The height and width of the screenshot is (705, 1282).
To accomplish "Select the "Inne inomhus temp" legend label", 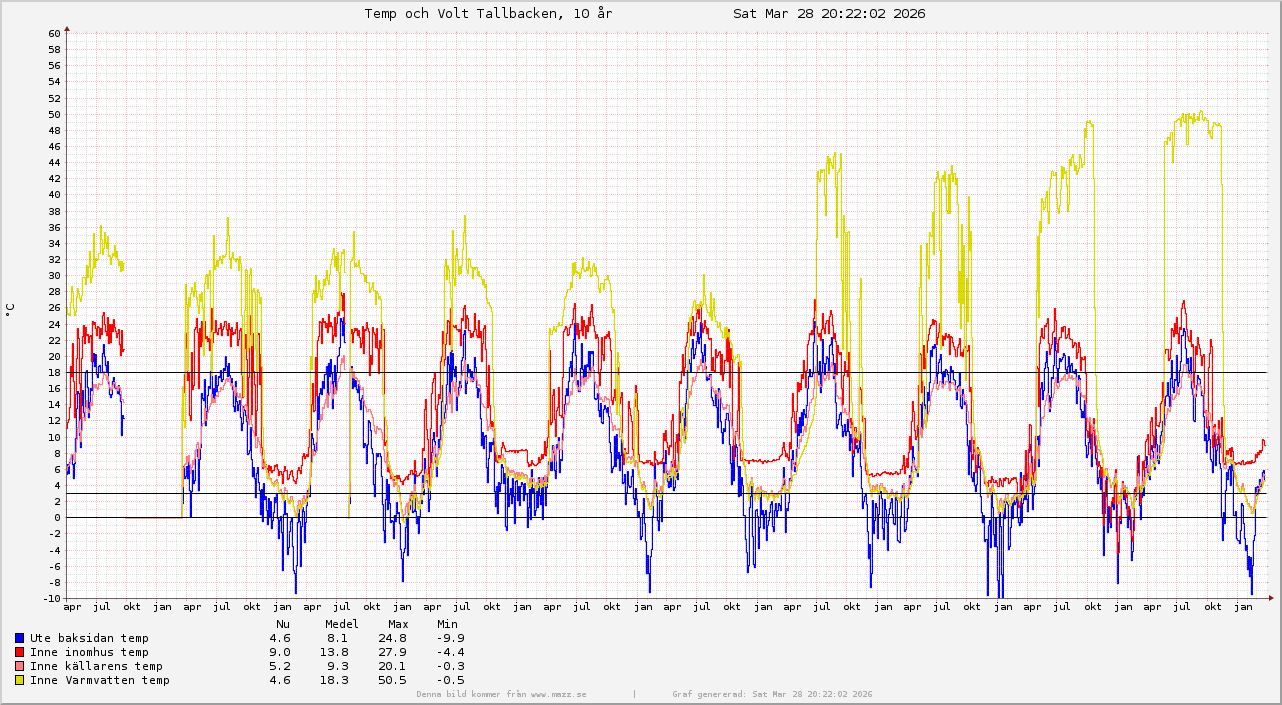I will (89, 652).
